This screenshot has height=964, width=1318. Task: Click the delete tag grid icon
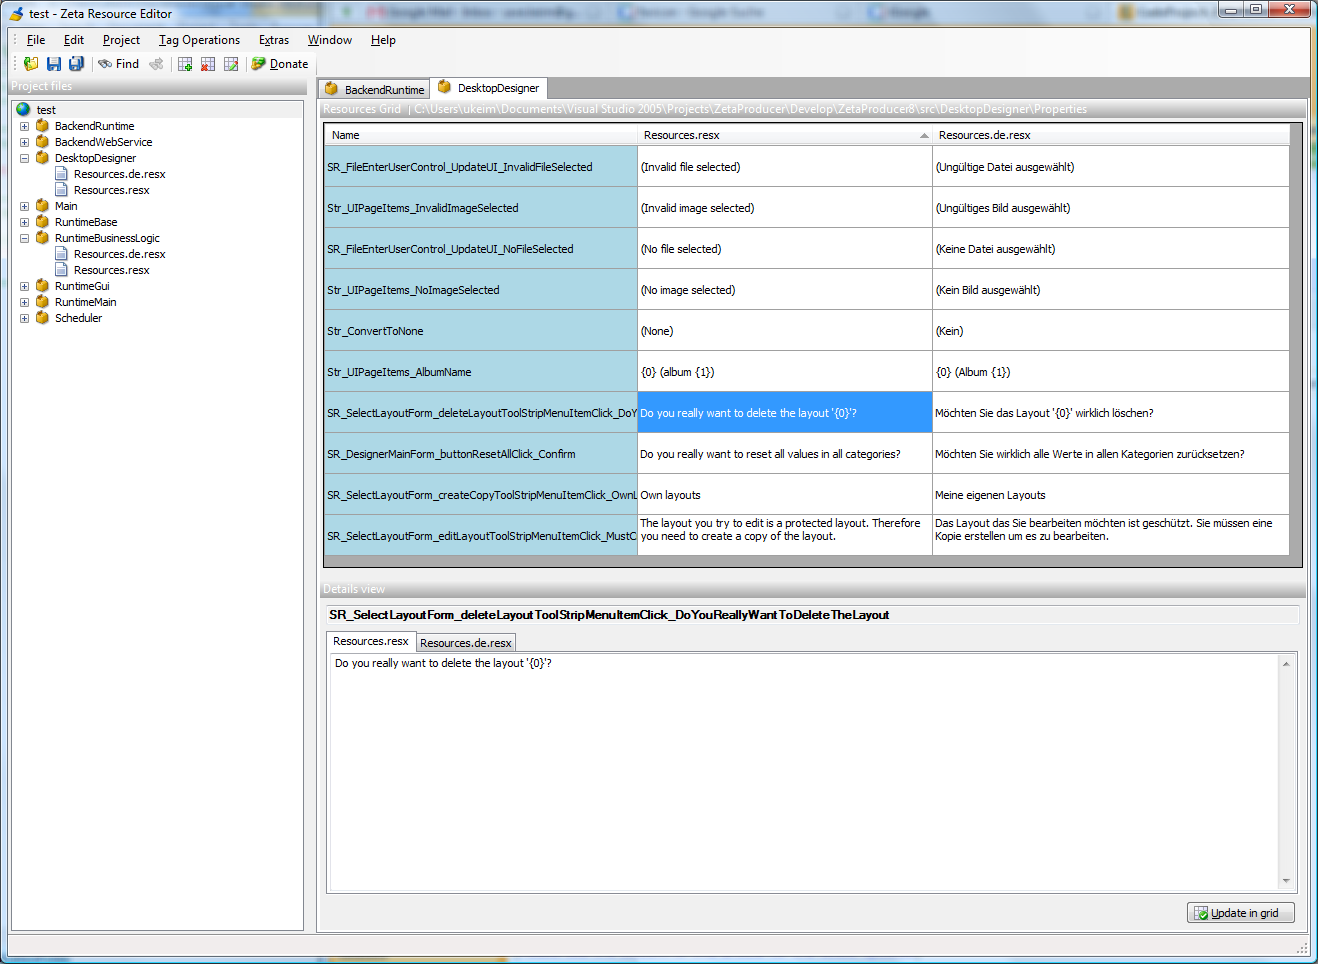[208, 64]
